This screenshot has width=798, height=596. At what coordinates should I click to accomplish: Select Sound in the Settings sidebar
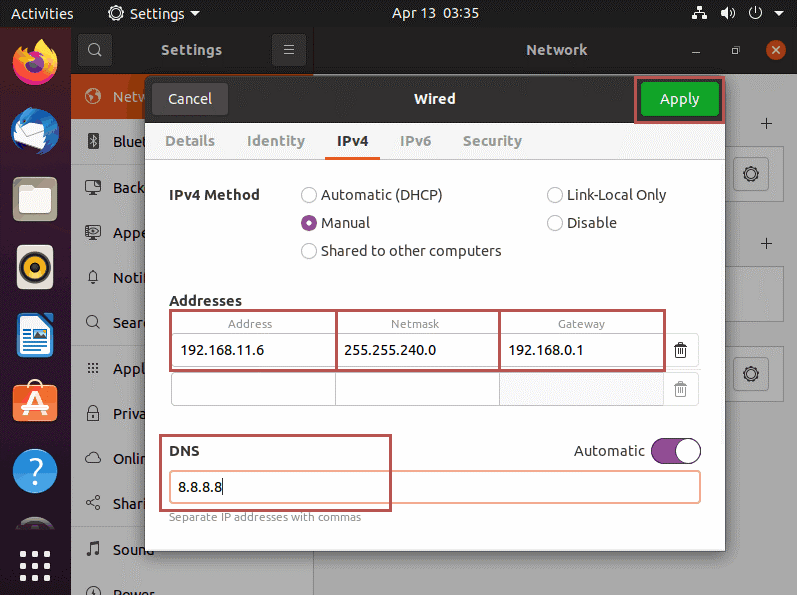108,550
